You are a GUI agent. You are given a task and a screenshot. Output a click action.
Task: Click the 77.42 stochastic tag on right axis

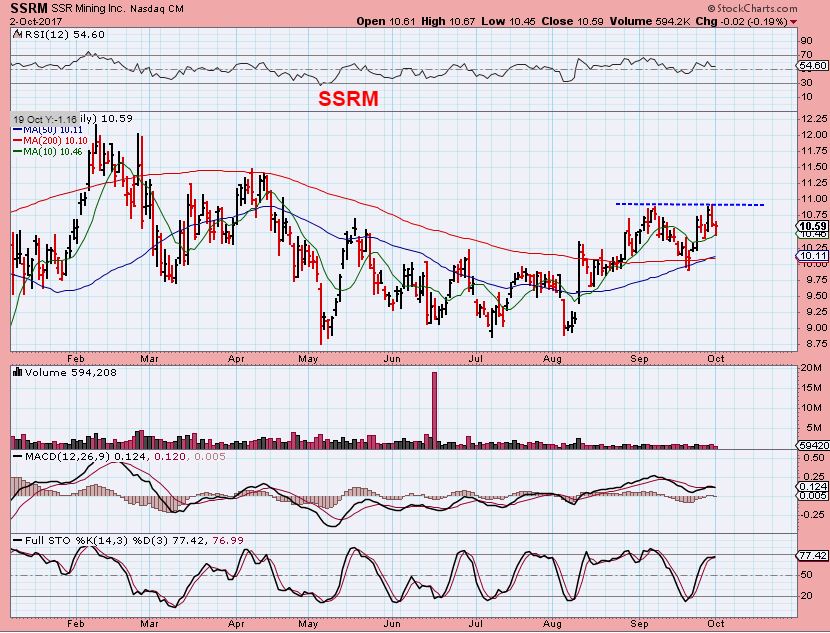(813, 556)
